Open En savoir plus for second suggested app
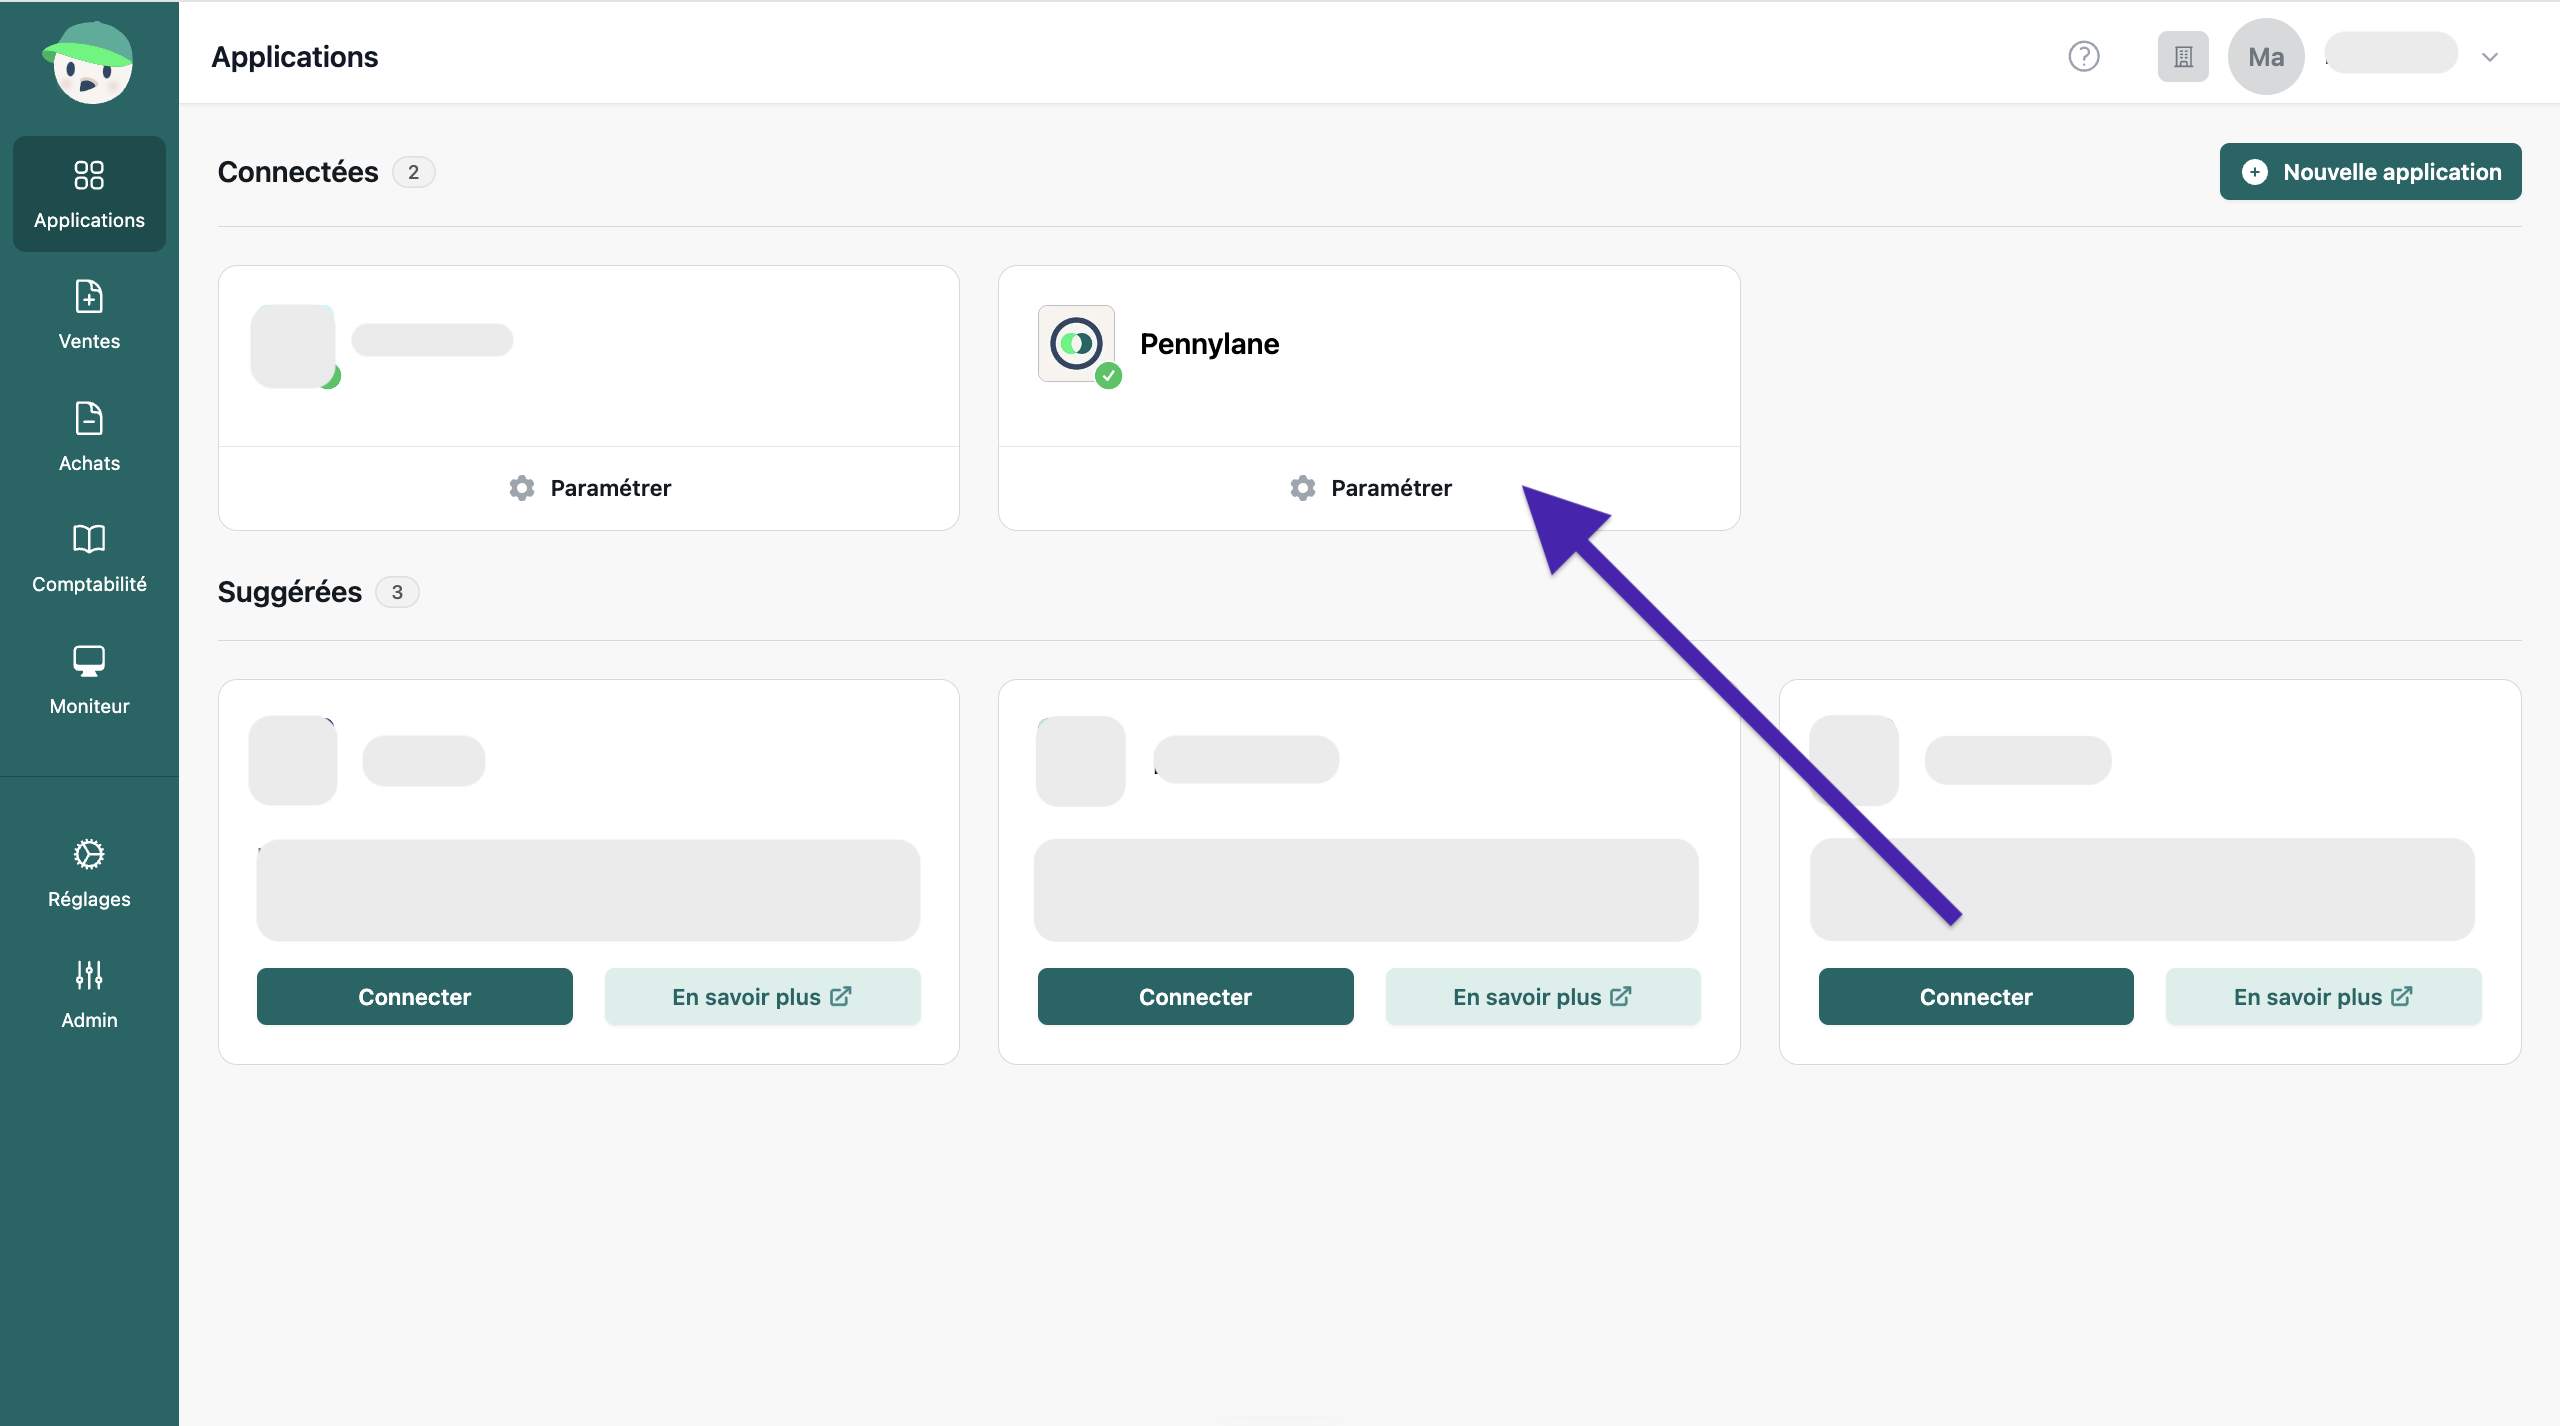 pyautogui.click(x=1543, y=996)
